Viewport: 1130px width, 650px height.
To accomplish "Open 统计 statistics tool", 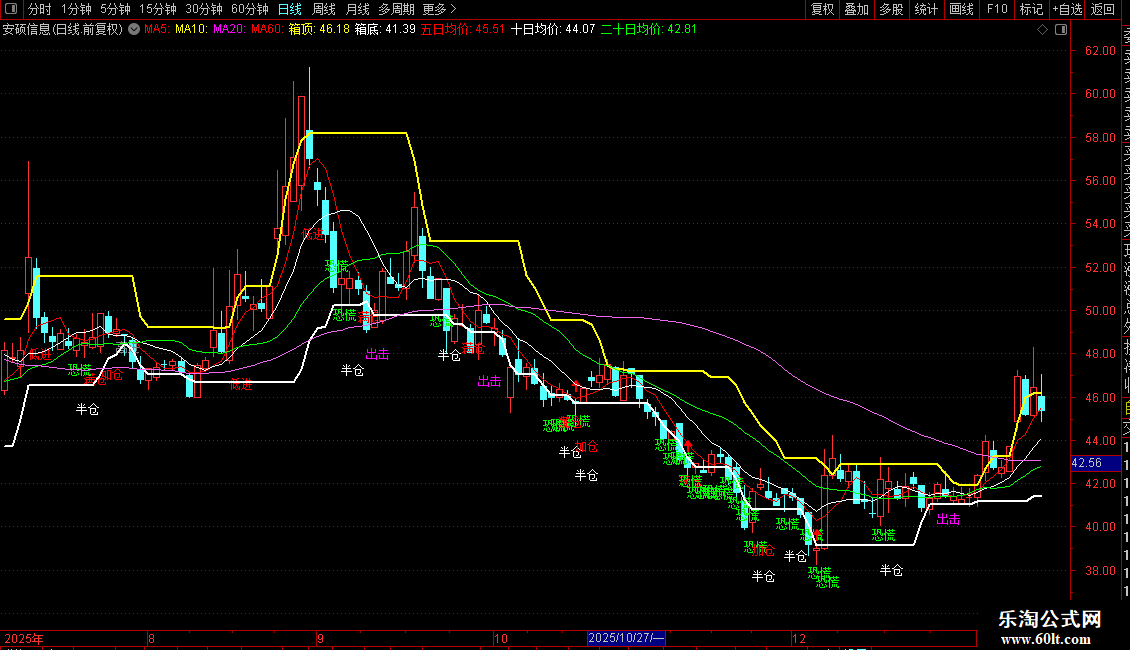I will [926, 9].
